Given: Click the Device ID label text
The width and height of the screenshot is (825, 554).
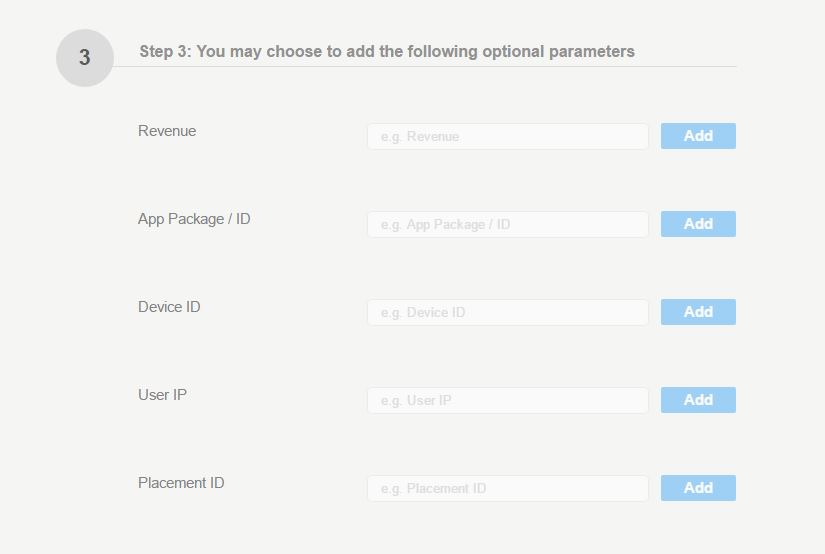Looking at the screenshot, I should click(169, 307).
